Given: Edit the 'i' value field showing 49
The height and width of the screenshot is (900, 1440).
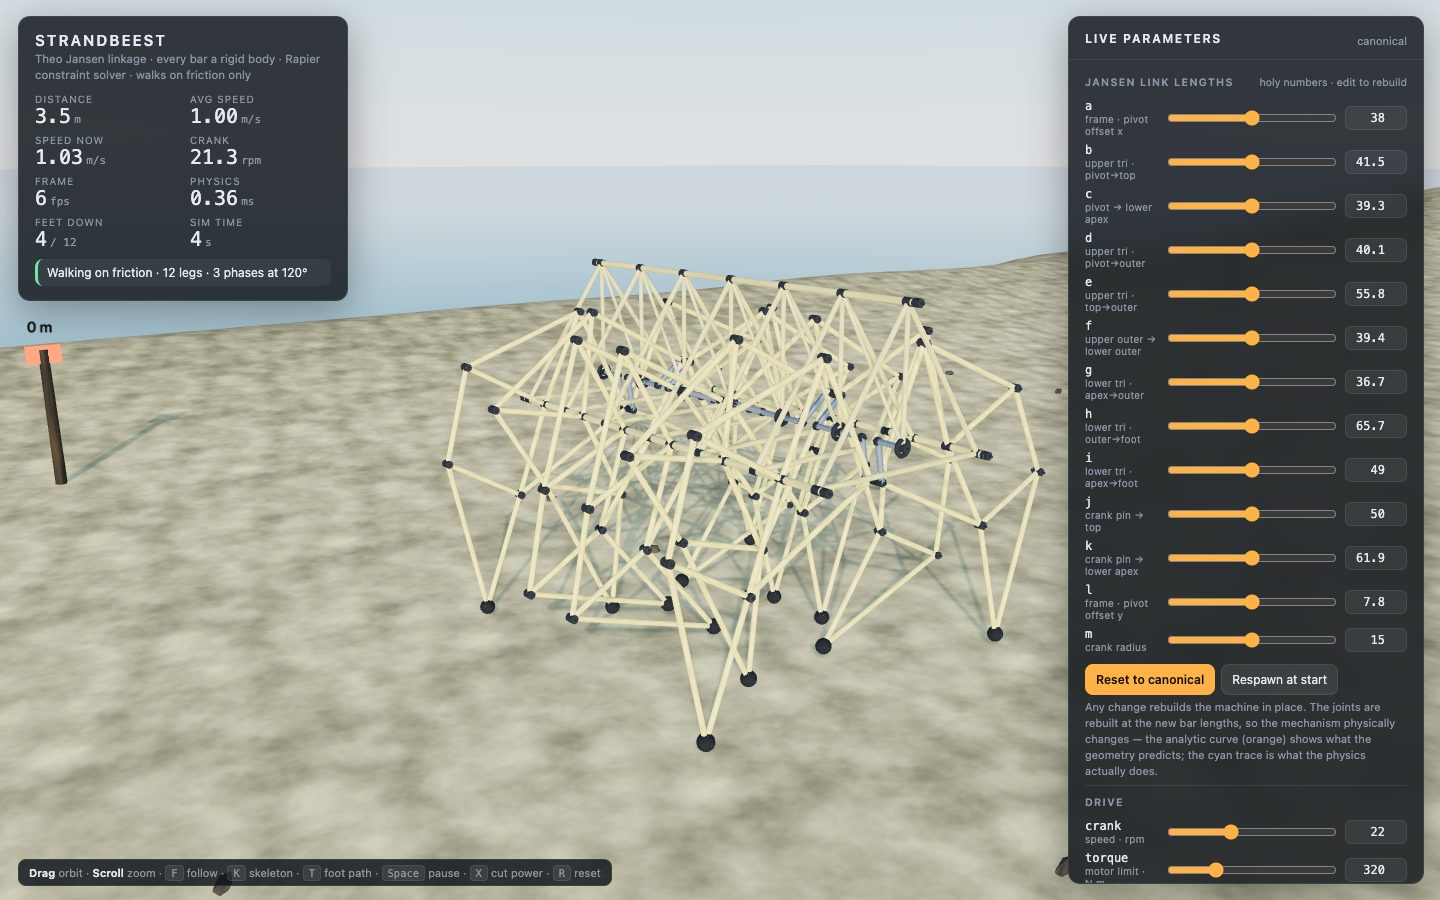Looking at the screenshot, I should pyautogui.click(x=1376, y=470).
